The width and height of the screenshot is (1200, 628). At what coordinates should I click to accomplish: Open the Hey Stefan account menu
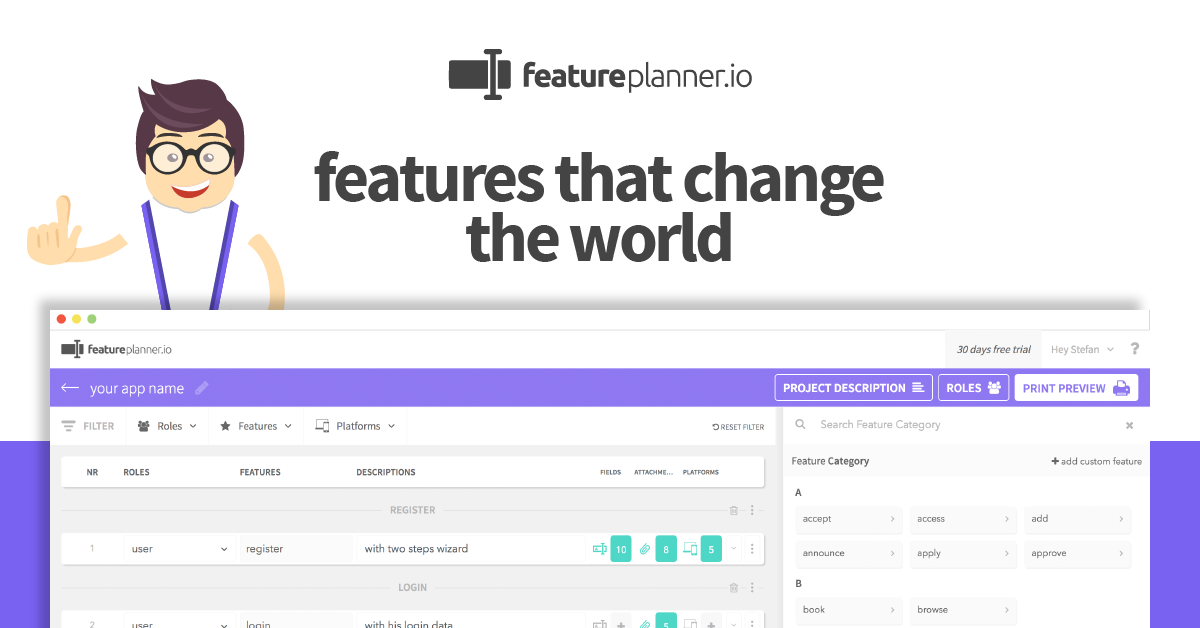point(1082,349)
